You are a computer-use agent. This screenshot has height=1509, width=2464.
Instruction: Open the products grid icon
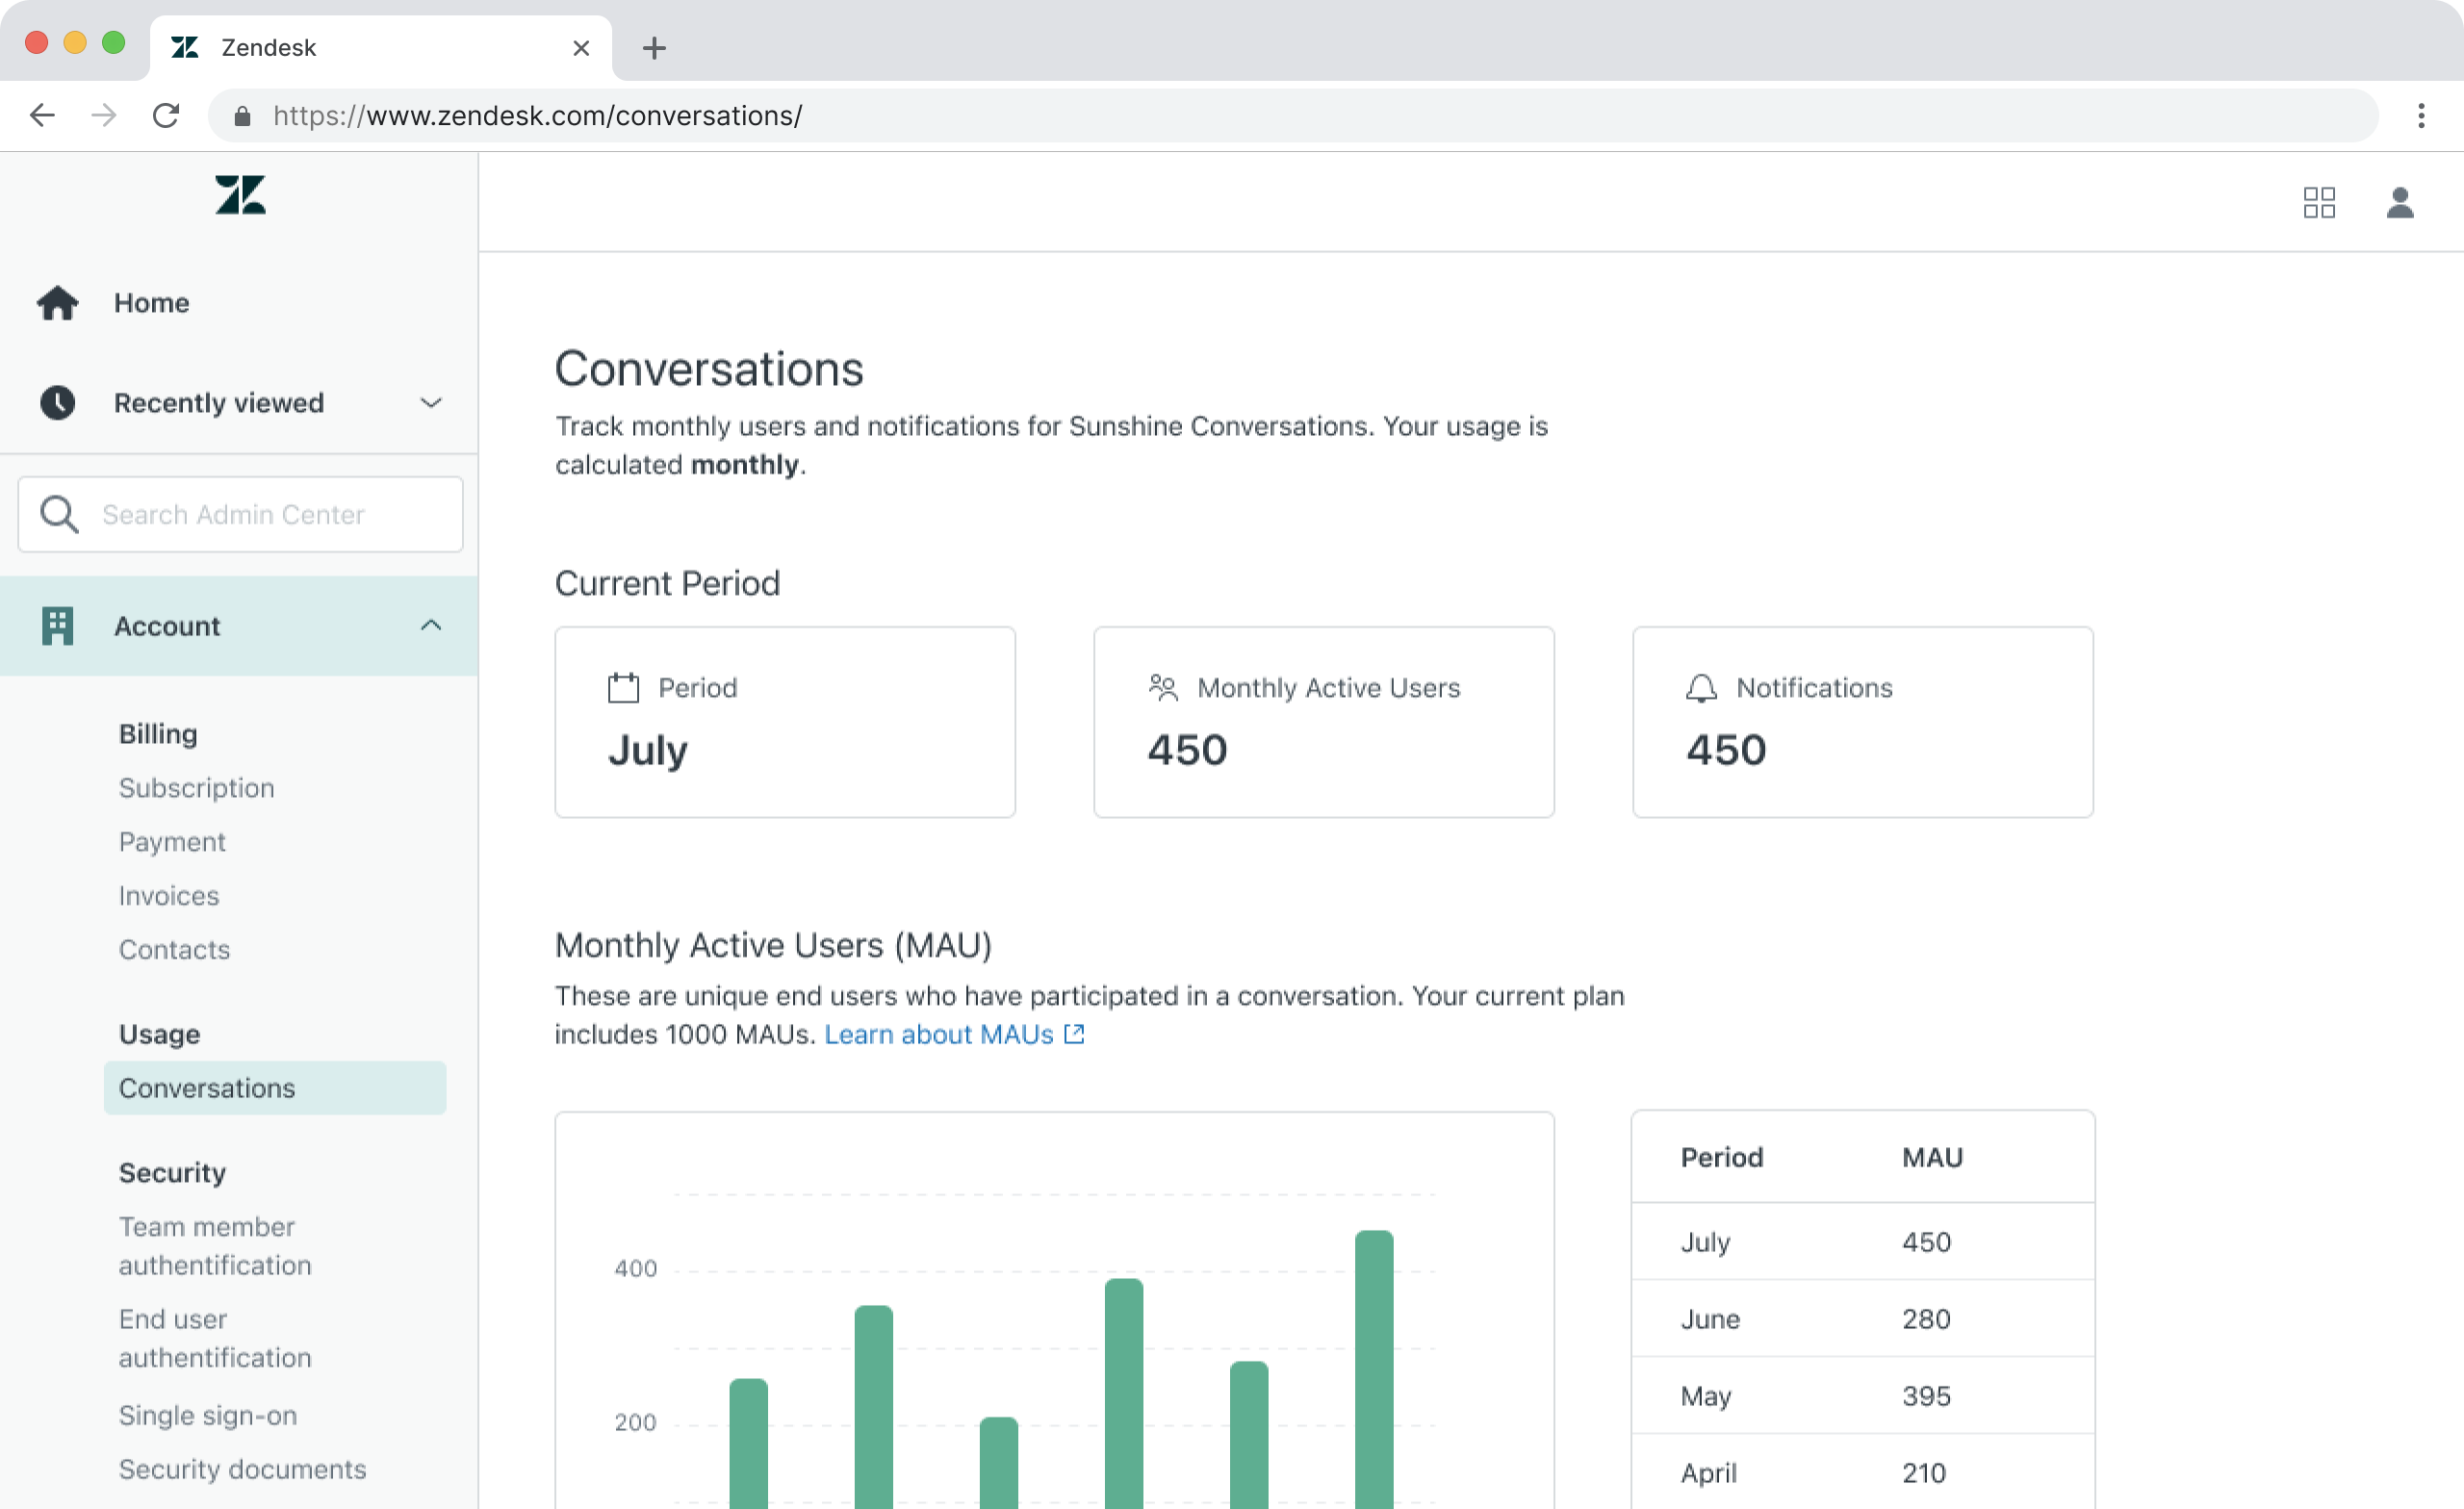pyautogui.click(x=2318, y=203)
